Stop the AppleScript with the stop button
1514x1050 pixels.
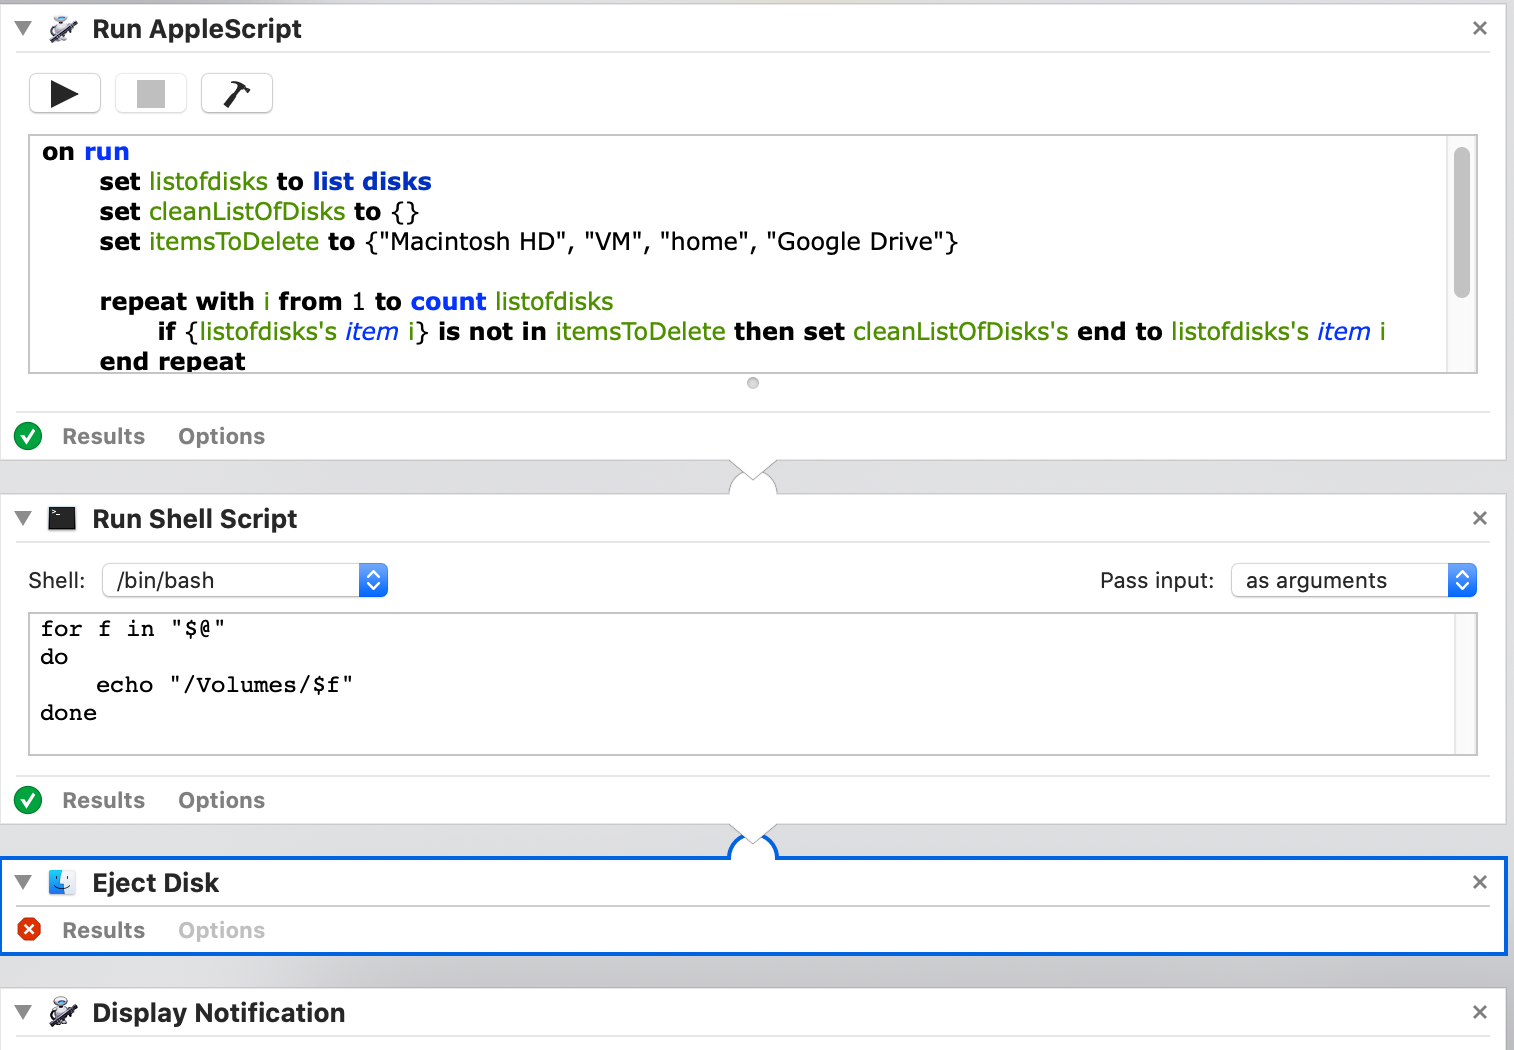pos(151,94)
